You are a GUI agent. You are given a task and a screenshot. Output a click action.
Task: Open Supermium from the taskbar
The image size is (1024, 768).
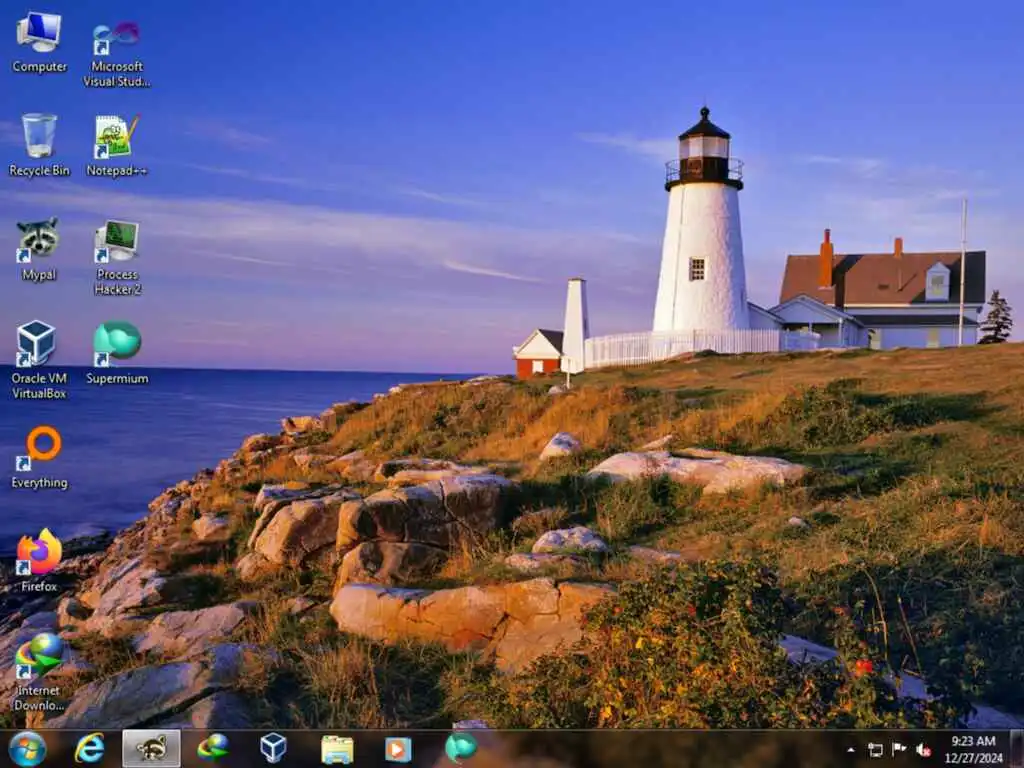tap(460, 748)
